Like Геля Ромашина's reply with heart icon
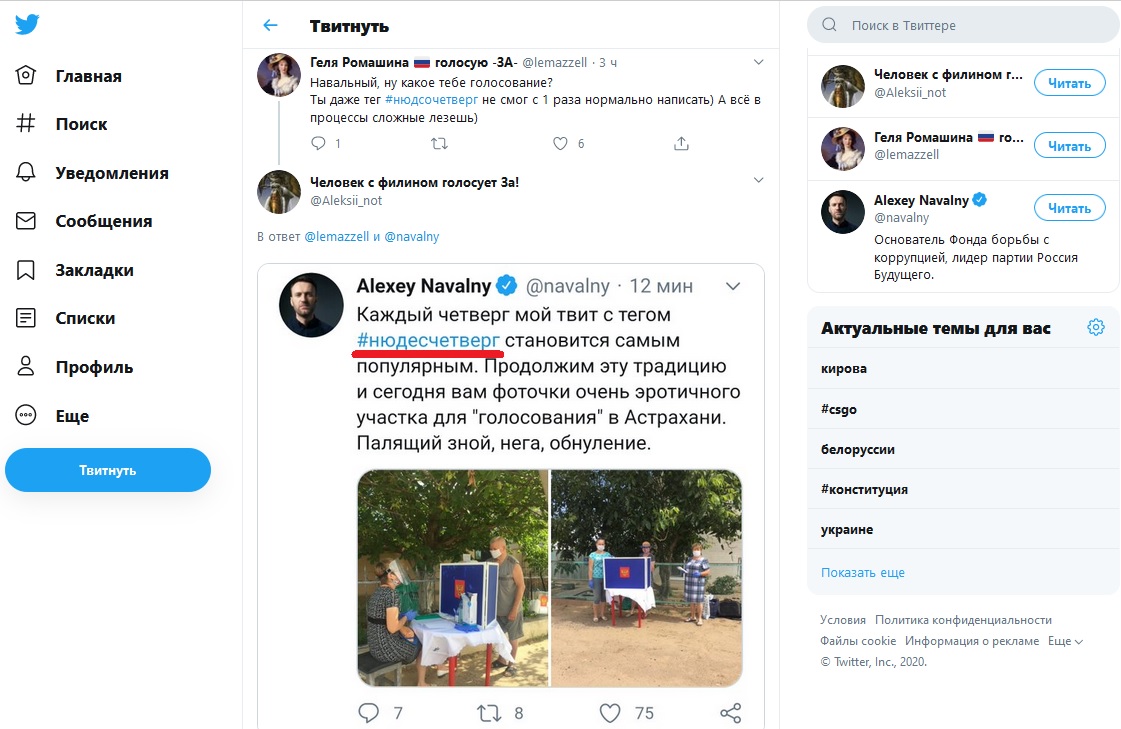This screenshot has width=1121, height=729. 561,143
